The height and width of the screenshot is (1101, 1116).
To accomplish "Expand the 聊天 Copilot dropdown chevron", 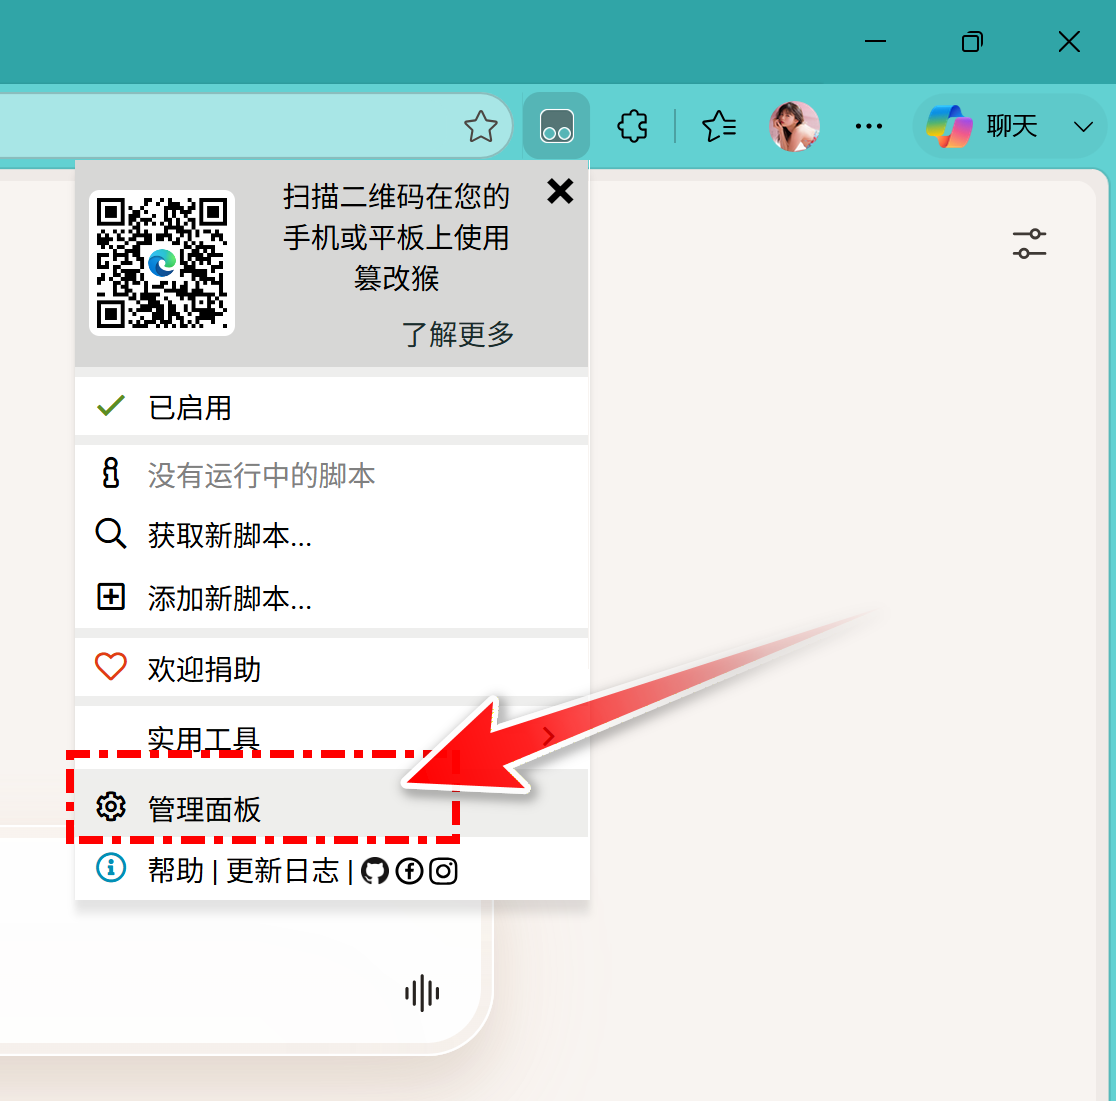I will point(1082,127).
